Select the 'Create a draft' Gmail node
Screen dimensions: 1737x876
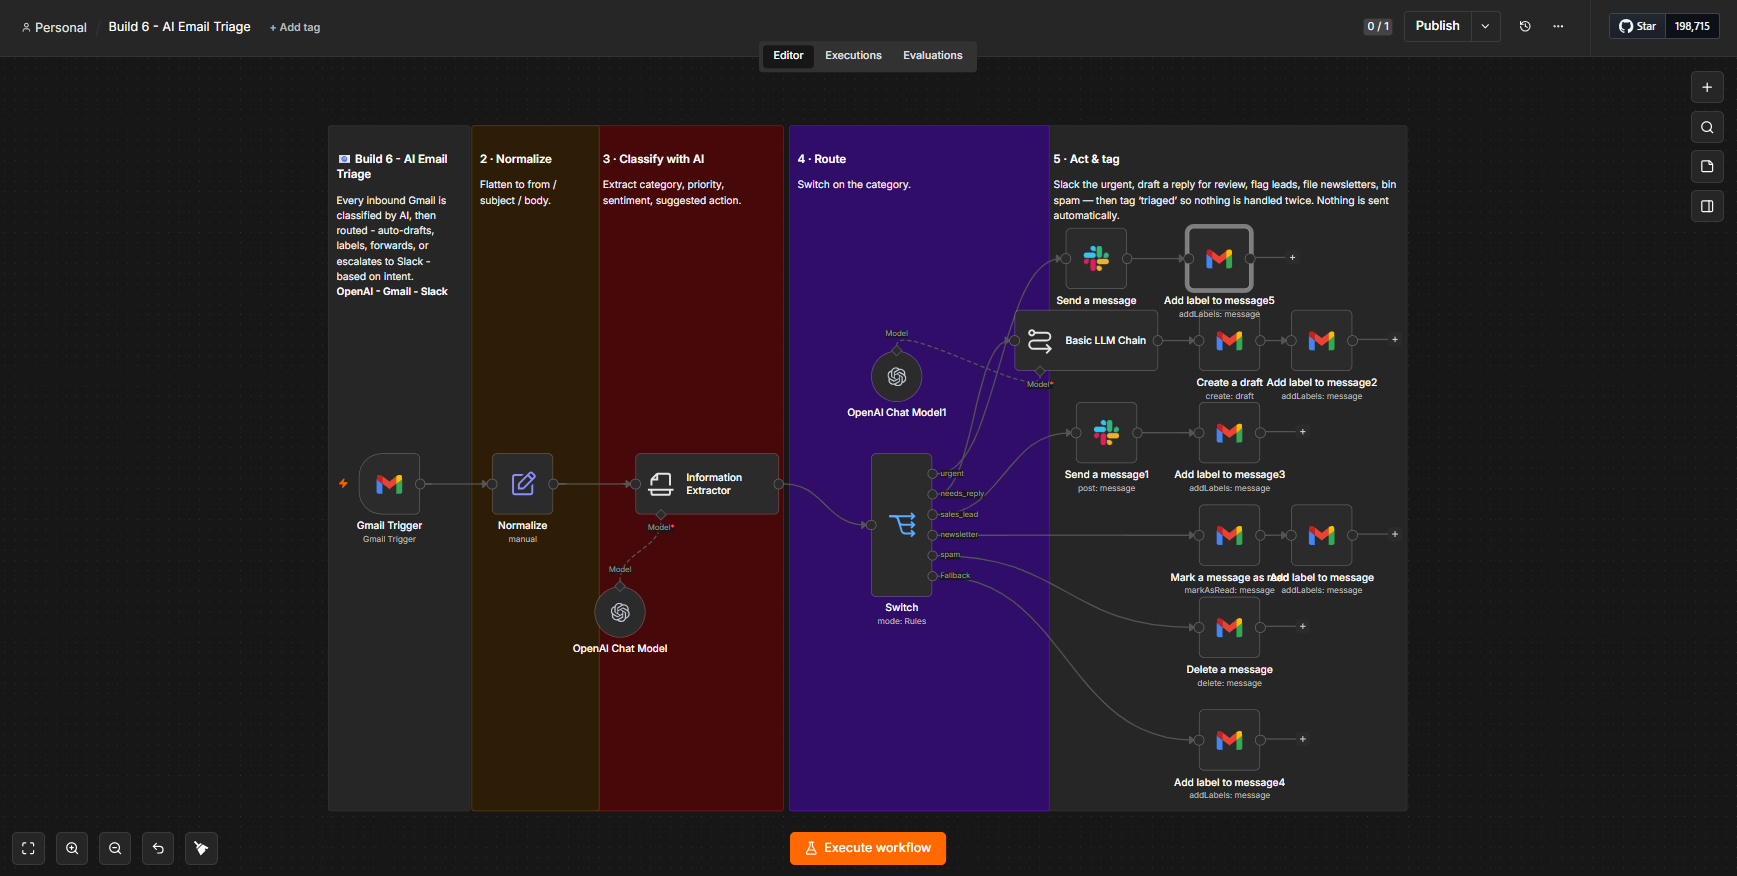(x=1229, y=341)
